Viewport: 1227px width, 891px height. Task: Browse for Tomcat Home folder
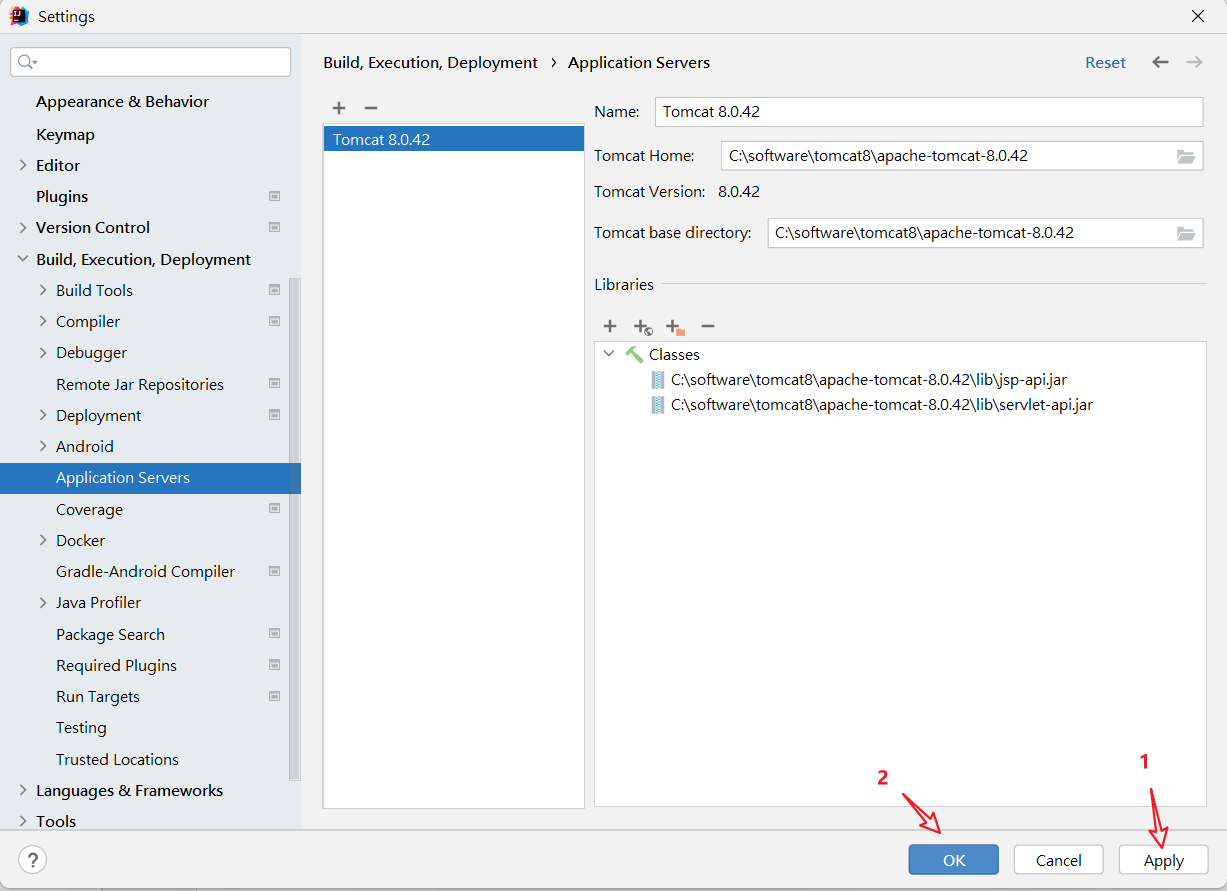(1186, 156)
